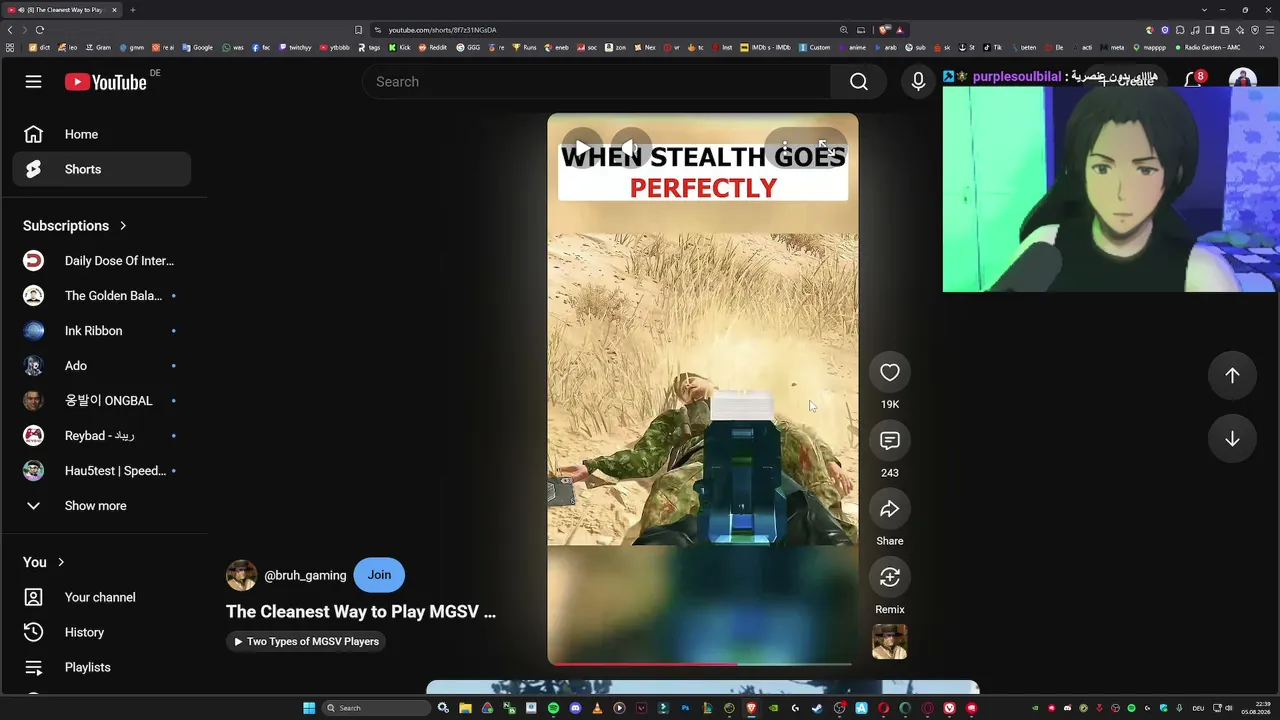
Task: Open the comments showing 243
Action: pyautogui.click(x=889, y=441)
